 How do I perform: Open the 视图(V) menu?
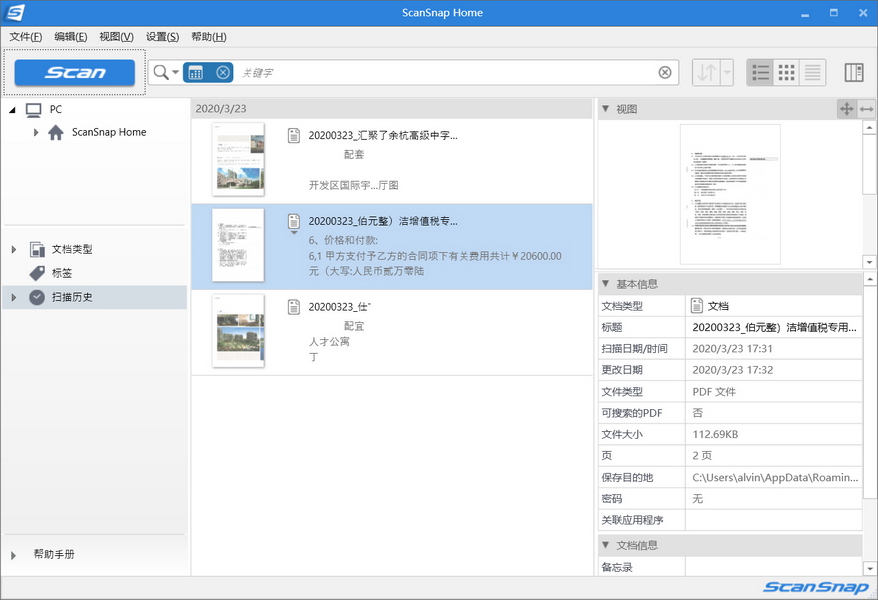[116, 37]
